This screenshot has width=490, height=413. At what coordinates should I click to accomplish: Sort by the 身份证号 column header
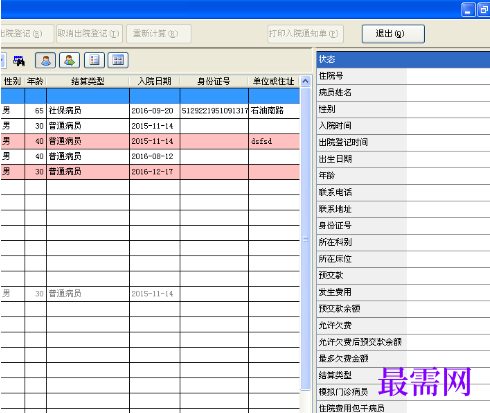pyautogui.click(x=214, y=81)
